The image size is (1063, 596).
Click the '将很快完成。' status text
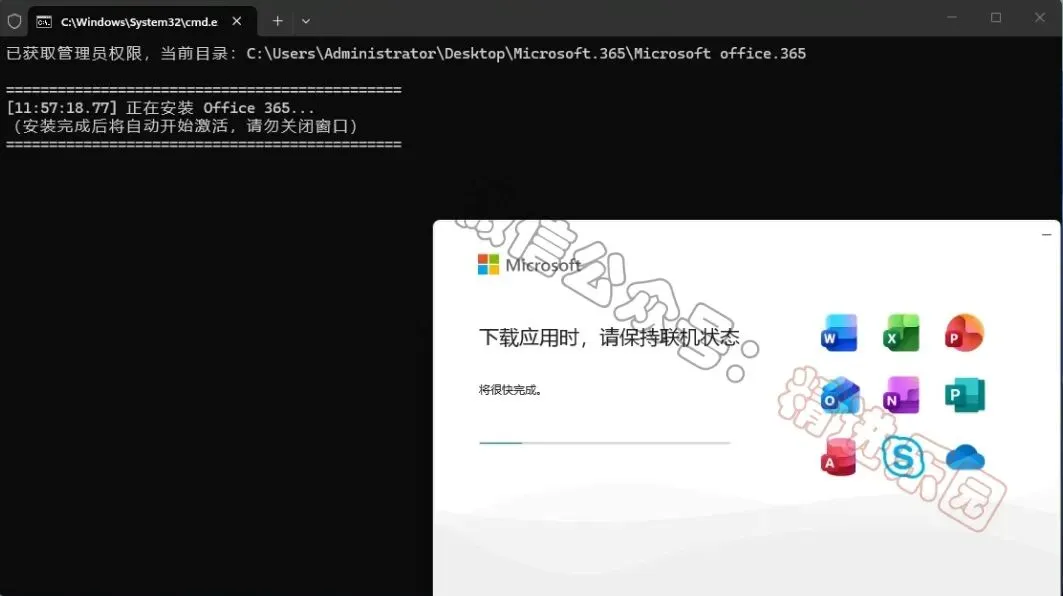(x=510, y=390)
